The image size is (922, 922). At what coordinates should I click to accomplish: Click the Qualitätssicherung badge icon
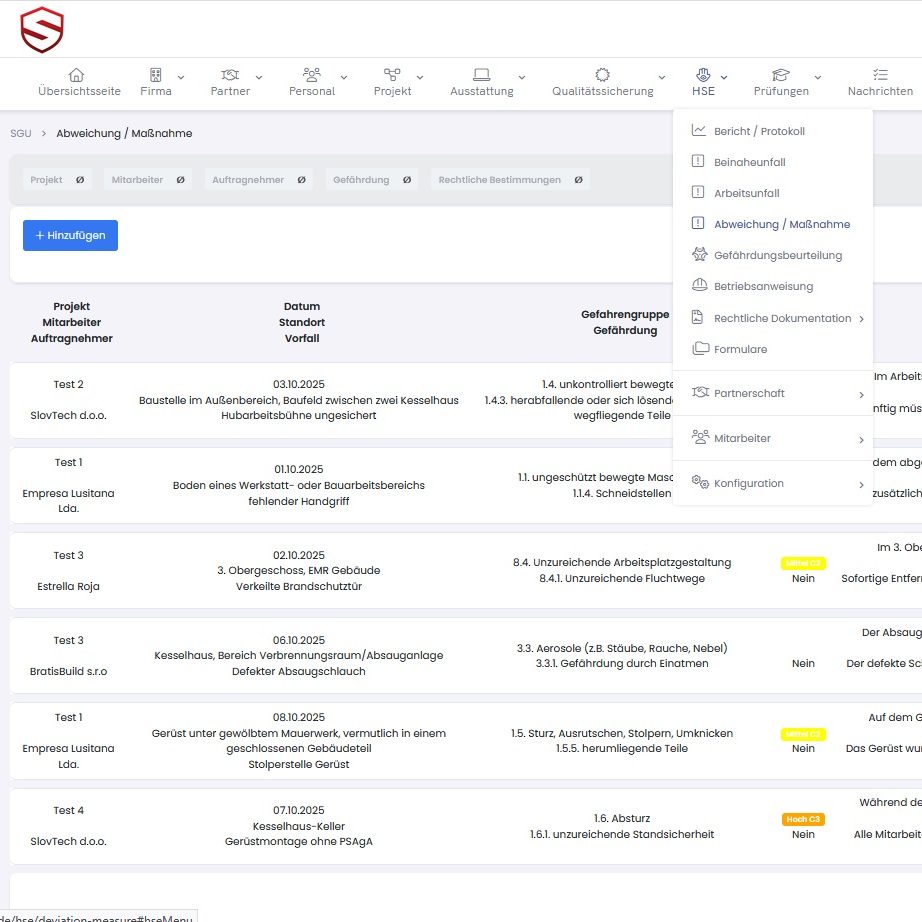[x=602, y=75]
